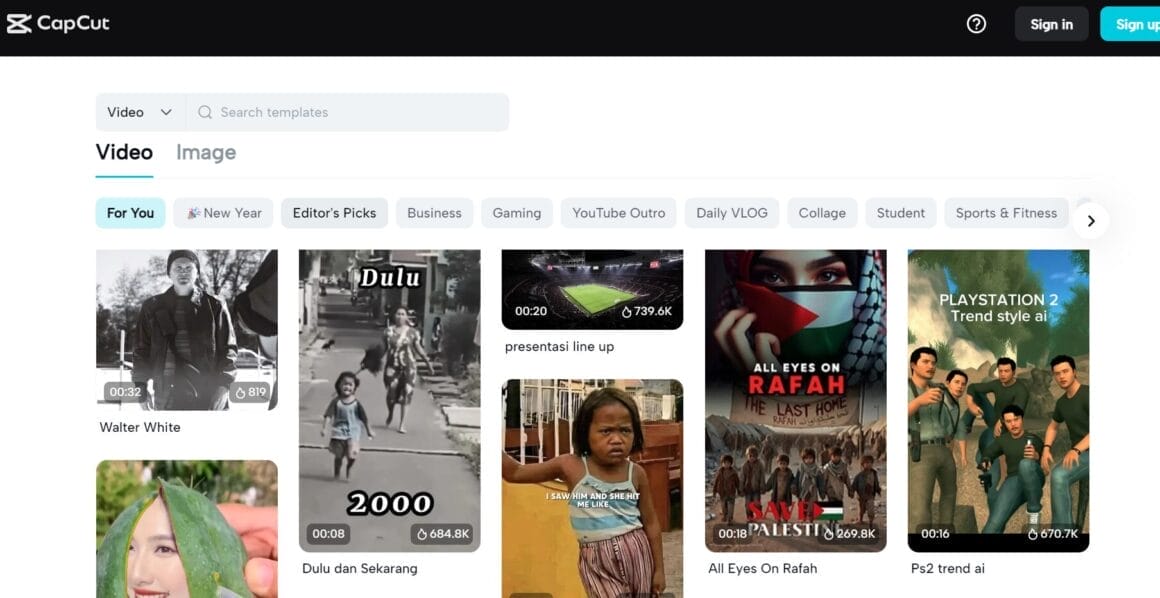Open the help question mark icon
1160x598 pixels.
pyautogui.click(x=976, y=24)
